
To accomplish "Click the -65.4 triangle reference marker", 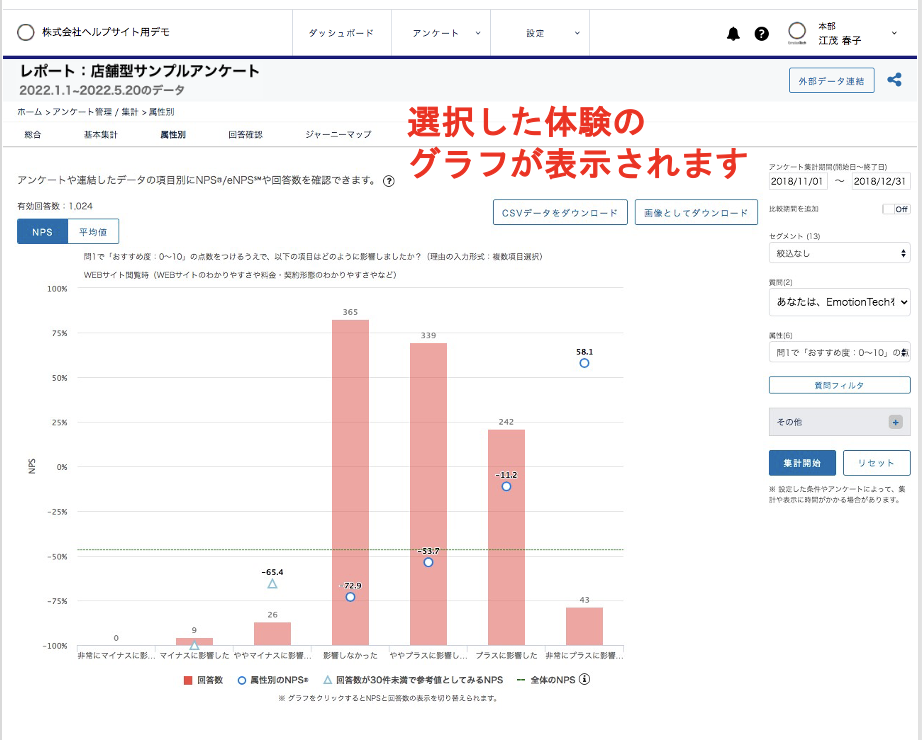I will [x=272, y=584].
